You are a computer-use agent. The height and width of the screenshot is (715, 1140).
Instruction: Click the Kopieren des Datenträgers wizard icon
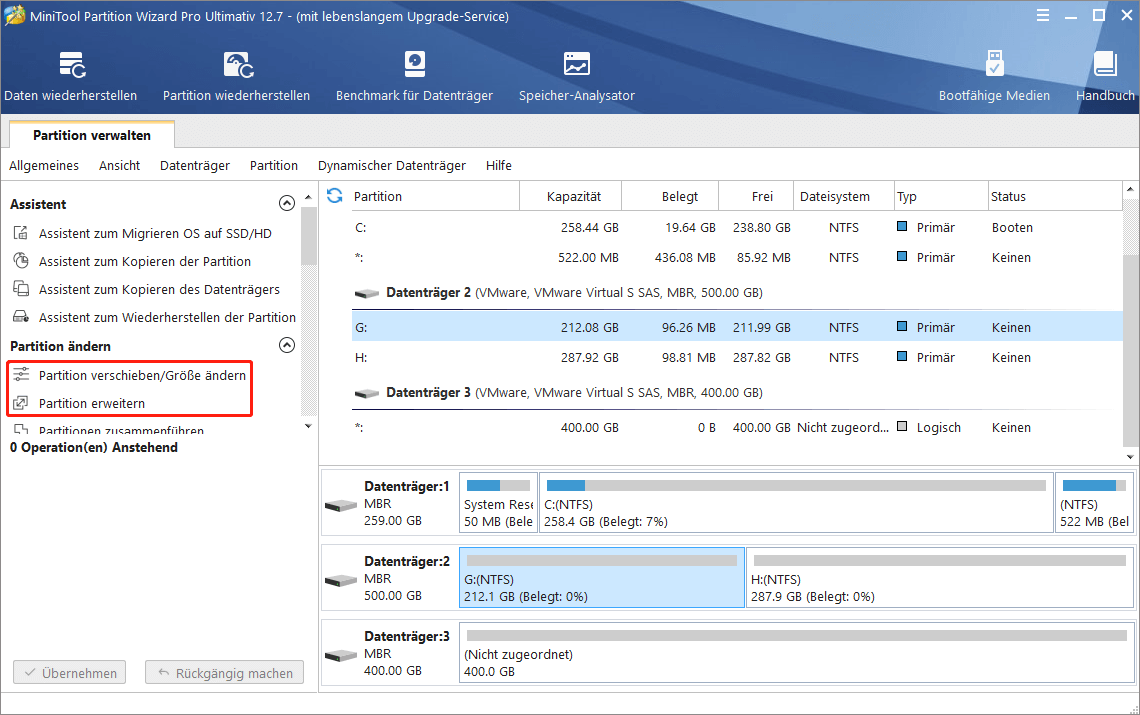click(21, 289)
